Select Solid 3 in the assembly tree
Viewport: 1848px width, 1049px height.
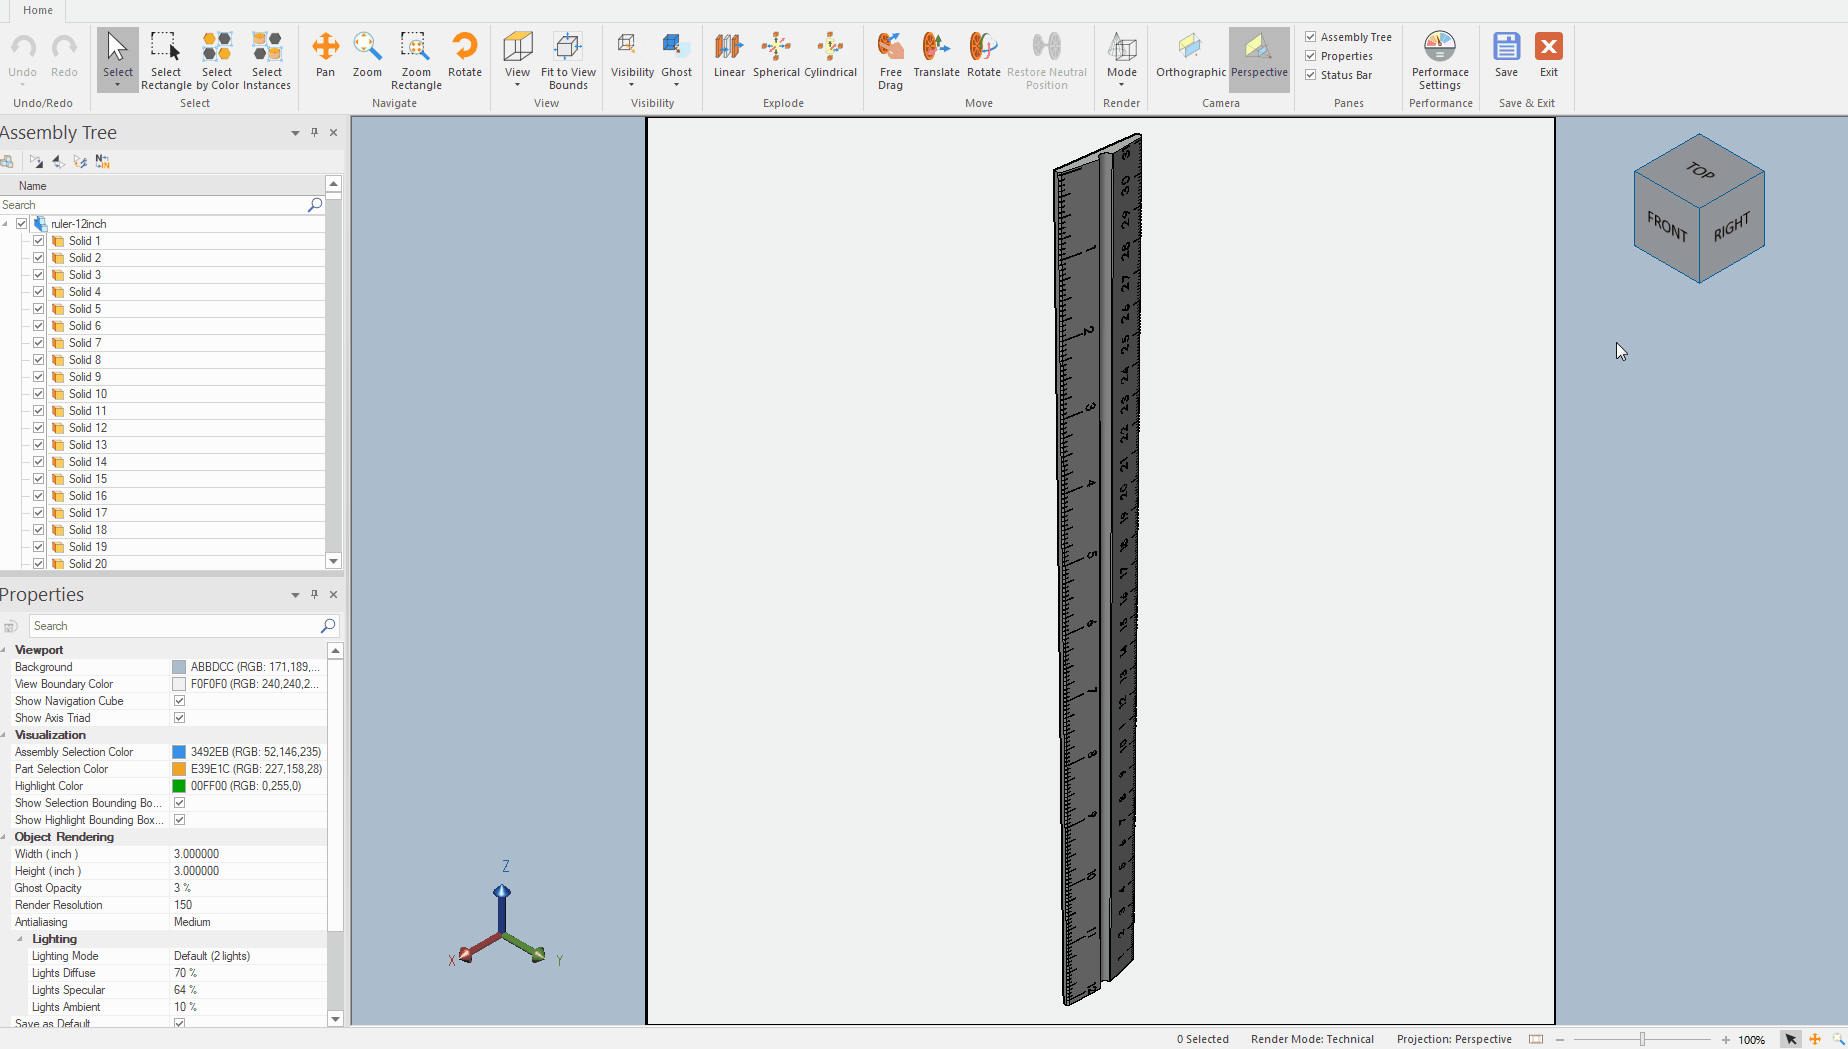pos(85,275)
